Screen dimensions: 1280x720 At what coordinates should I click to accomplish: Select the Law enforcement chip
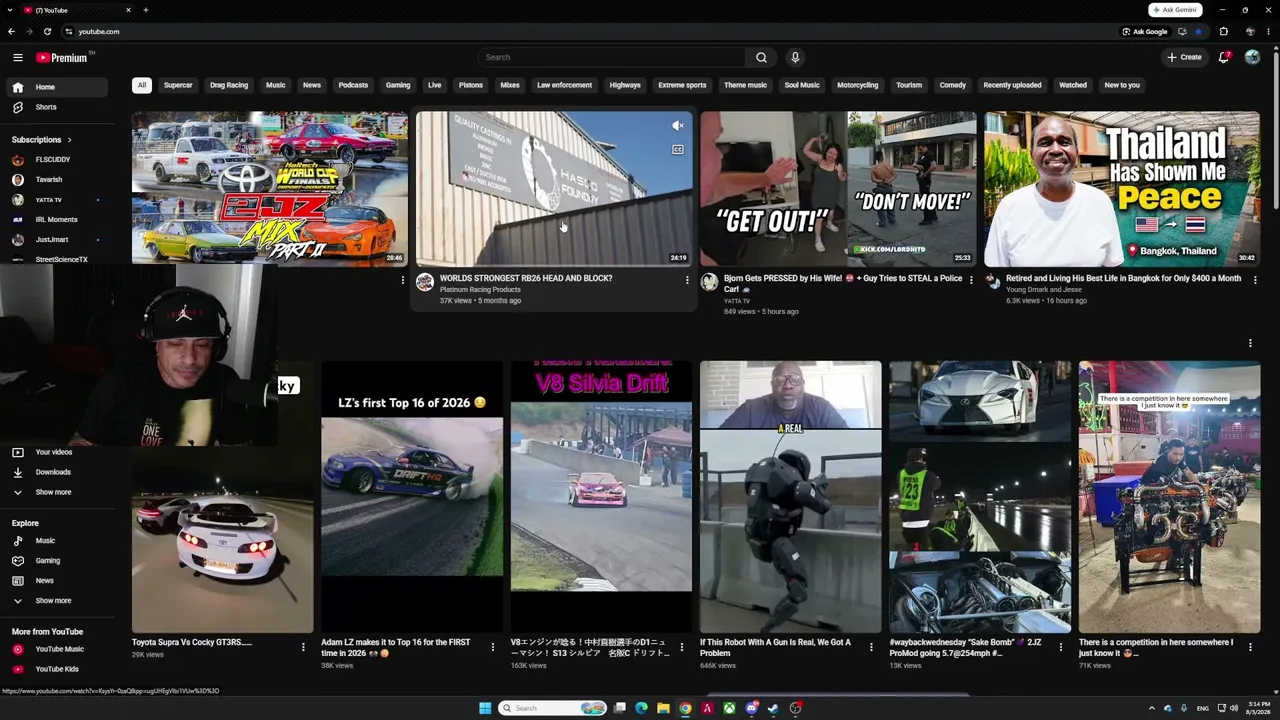tap(564, 85)
